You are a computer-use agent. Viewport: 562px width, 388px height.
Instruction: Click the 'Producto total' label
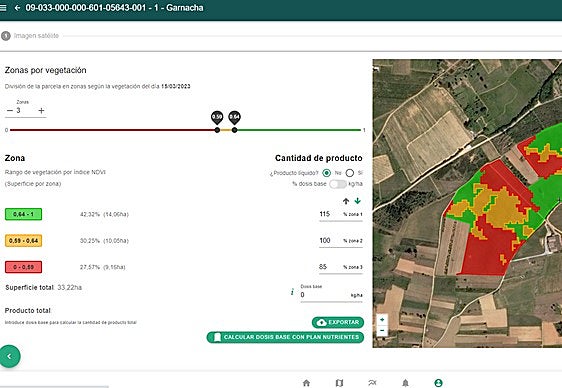pos(28,311)
